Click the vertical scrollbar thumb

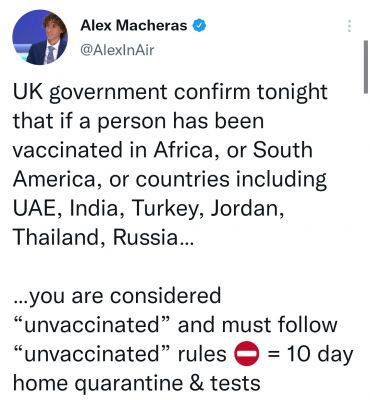(x=366, y=67)
